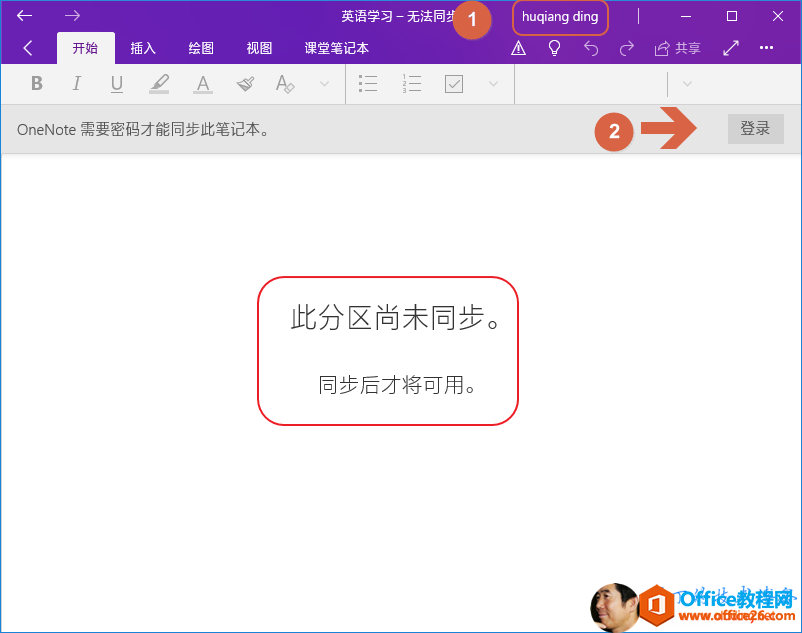Screen dimensions: 802x633
Task: Click the 登录 sign-in button
Action: click(755, 128)
